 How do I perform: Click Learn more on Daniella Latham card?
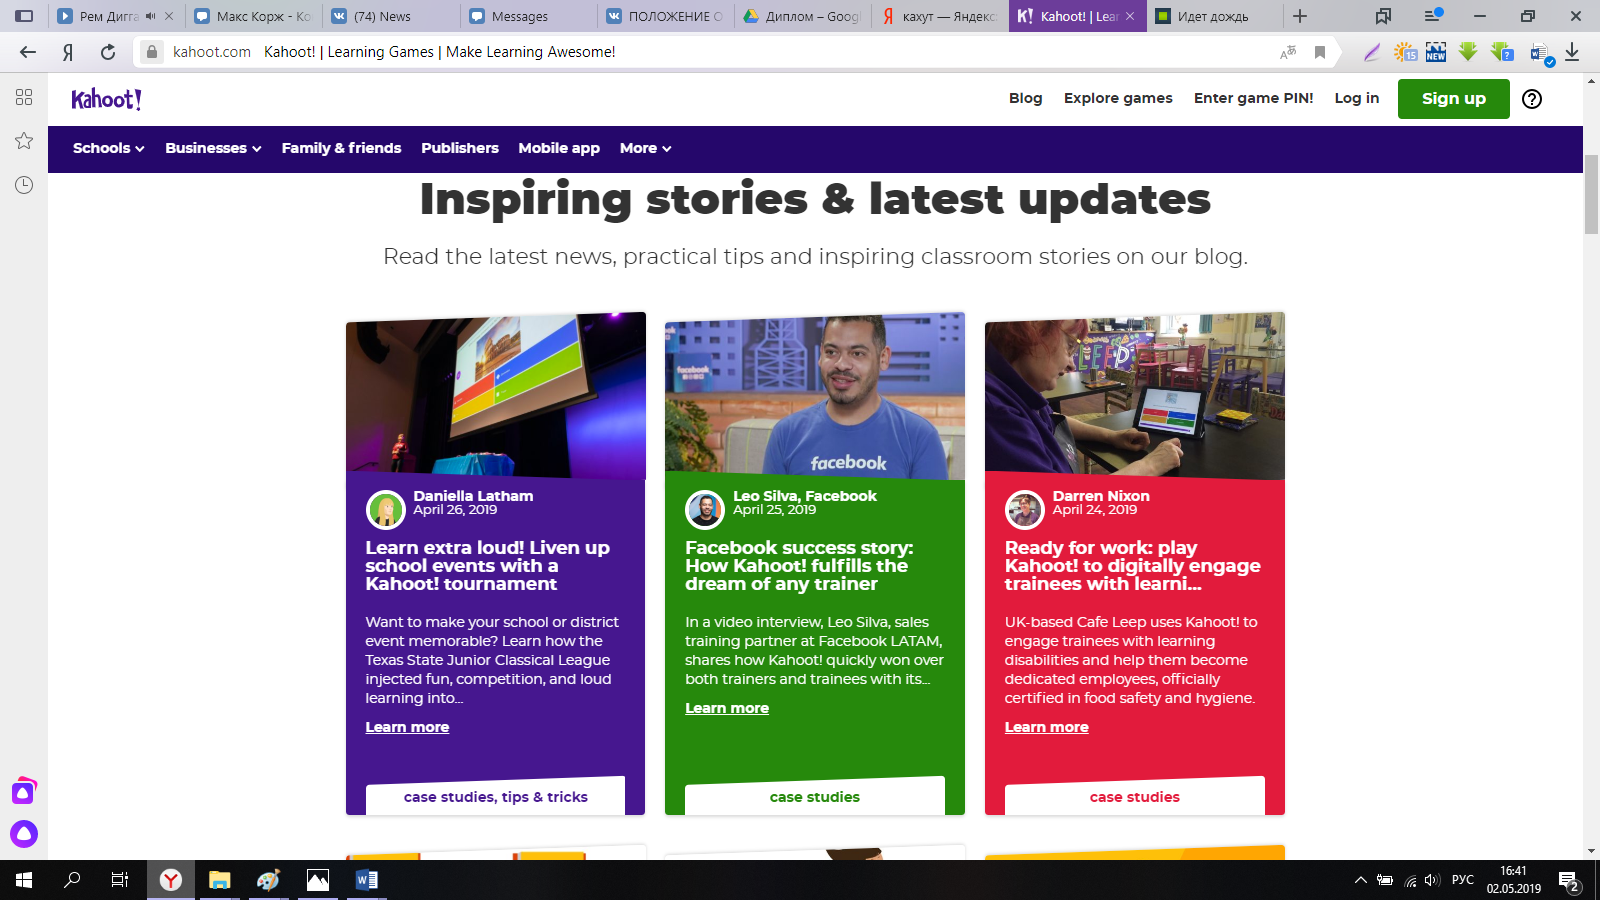click(x=407, y=727)
